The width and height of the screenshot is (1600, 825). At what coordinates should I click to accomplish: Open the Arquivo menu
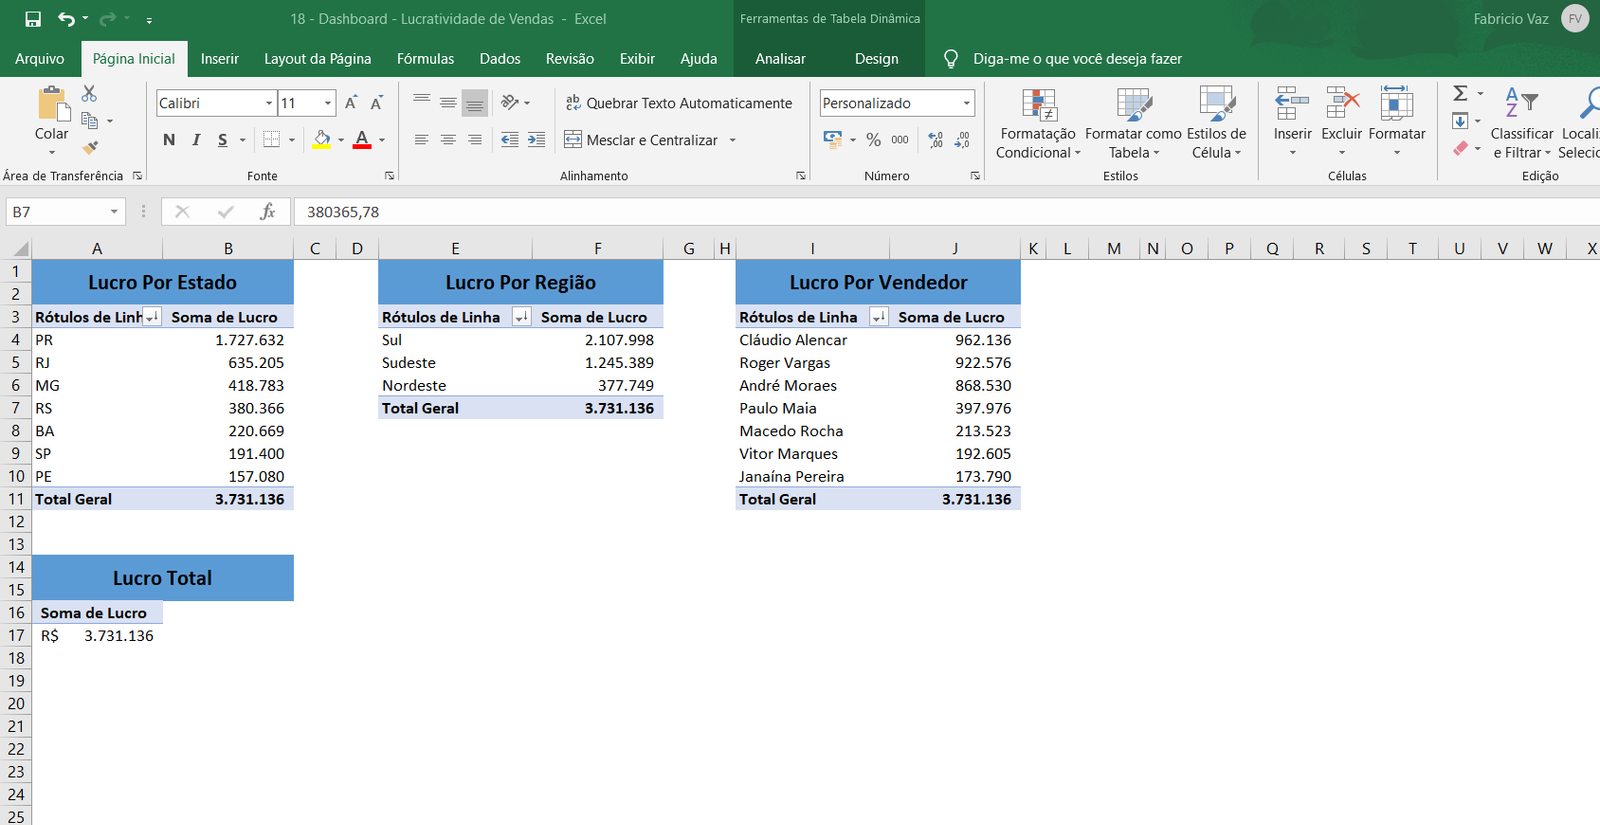pyautogui.click(x=40, y=59)
